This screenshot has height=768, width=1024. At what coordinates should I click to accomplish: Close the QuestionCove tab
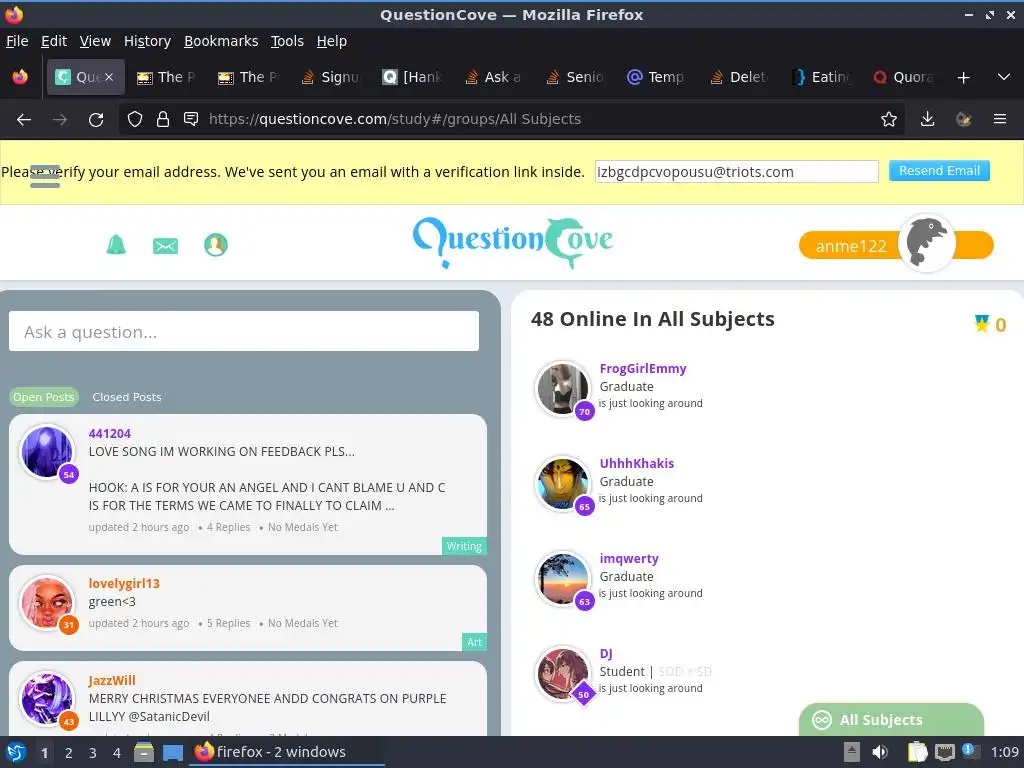pyautogui.click(x=109, y=77)
